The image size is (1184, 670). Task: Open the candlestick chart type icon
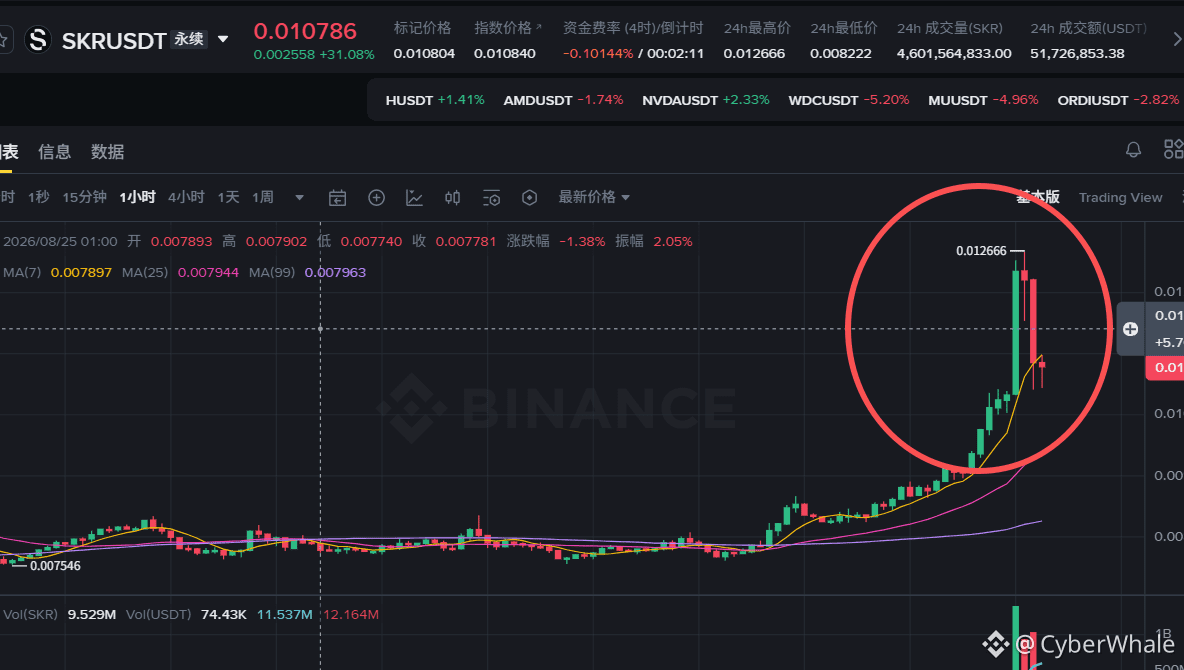click(x=452, y=198)
